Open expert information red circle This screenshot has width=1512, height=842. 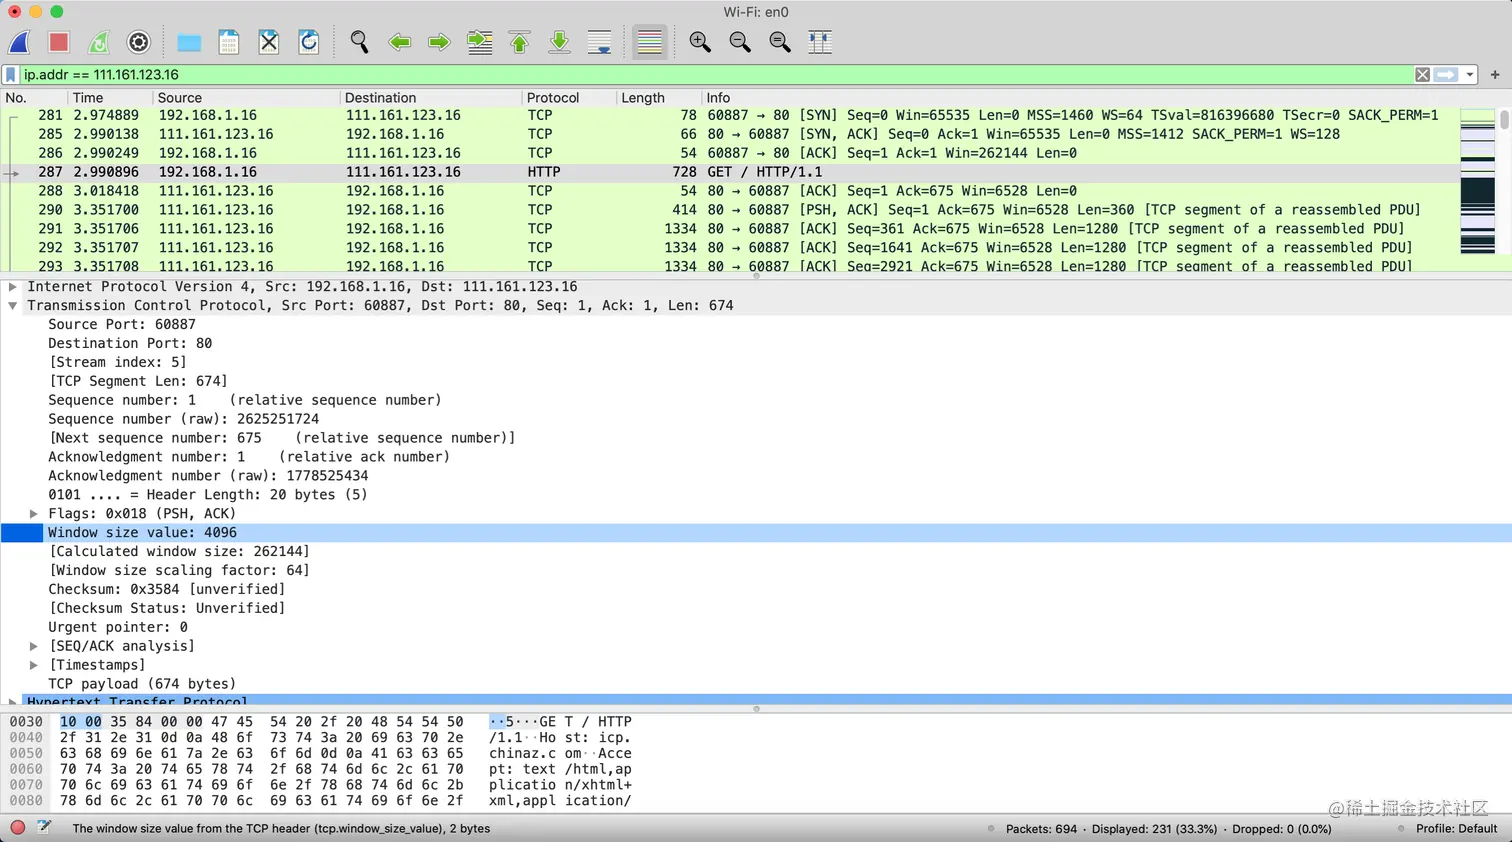(x=17, y=828)
